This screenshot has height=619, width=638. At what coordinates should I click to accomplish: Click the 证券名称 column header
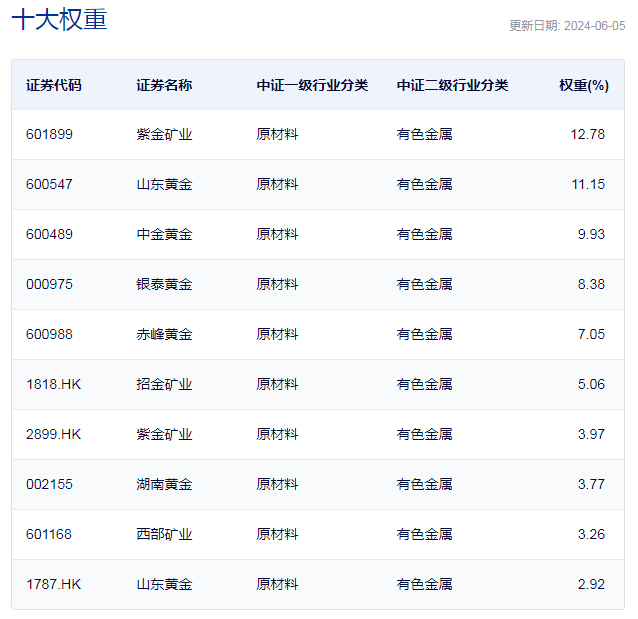click(x=164, y=85)
